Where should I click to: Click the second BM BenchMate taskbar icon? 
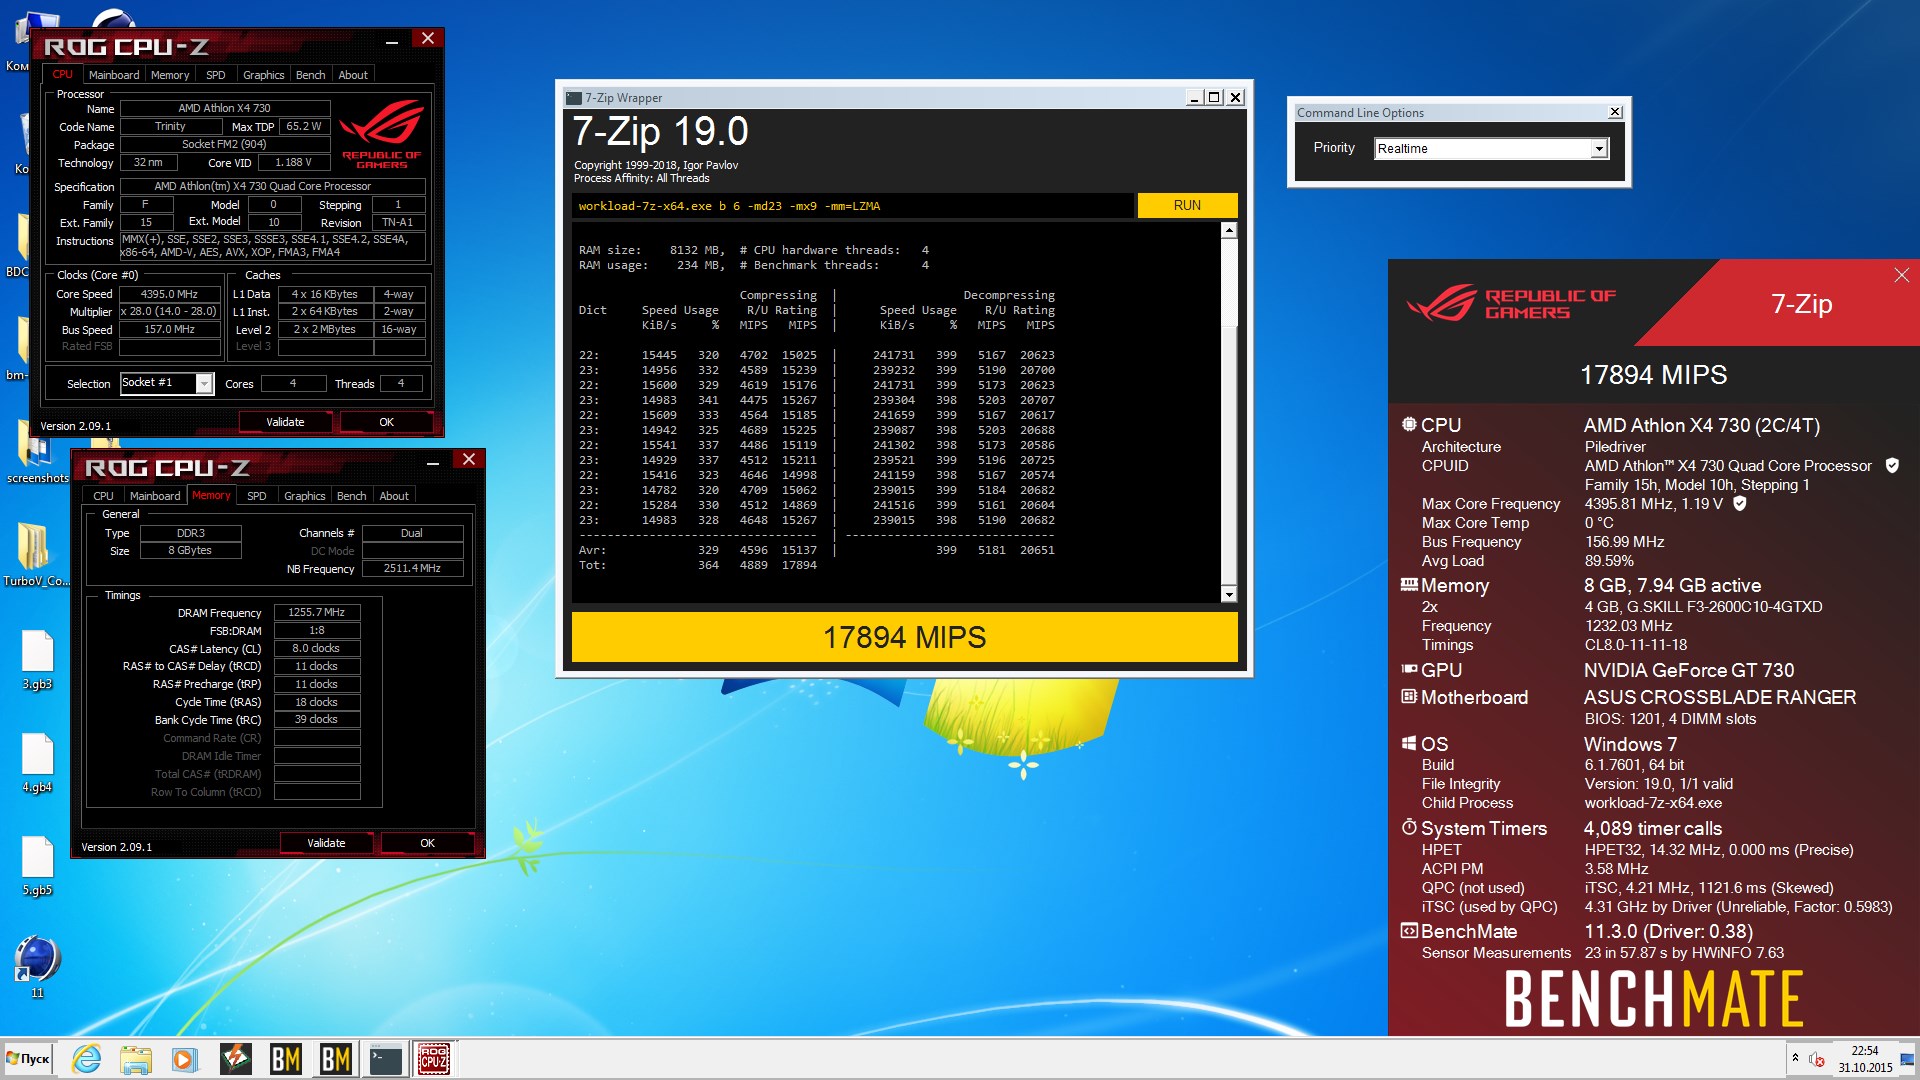click(x=335, y=1058)
